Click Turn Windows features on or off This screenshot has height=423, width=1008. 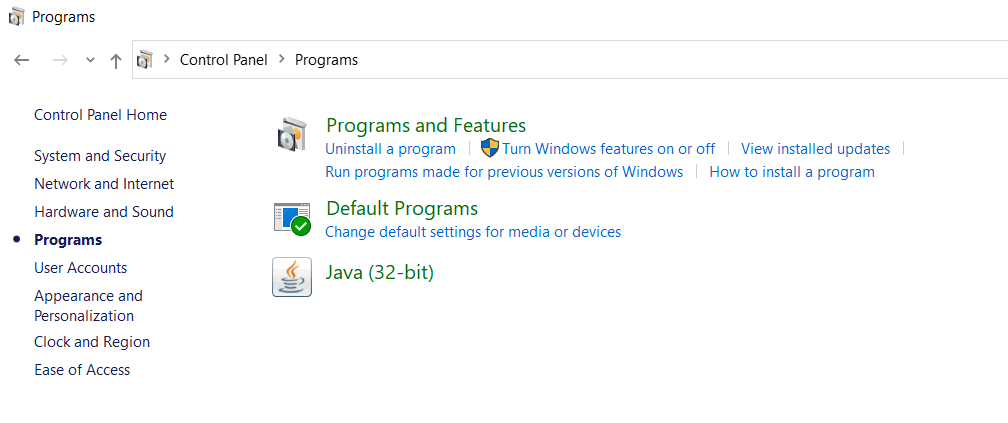tap(609, 149)
